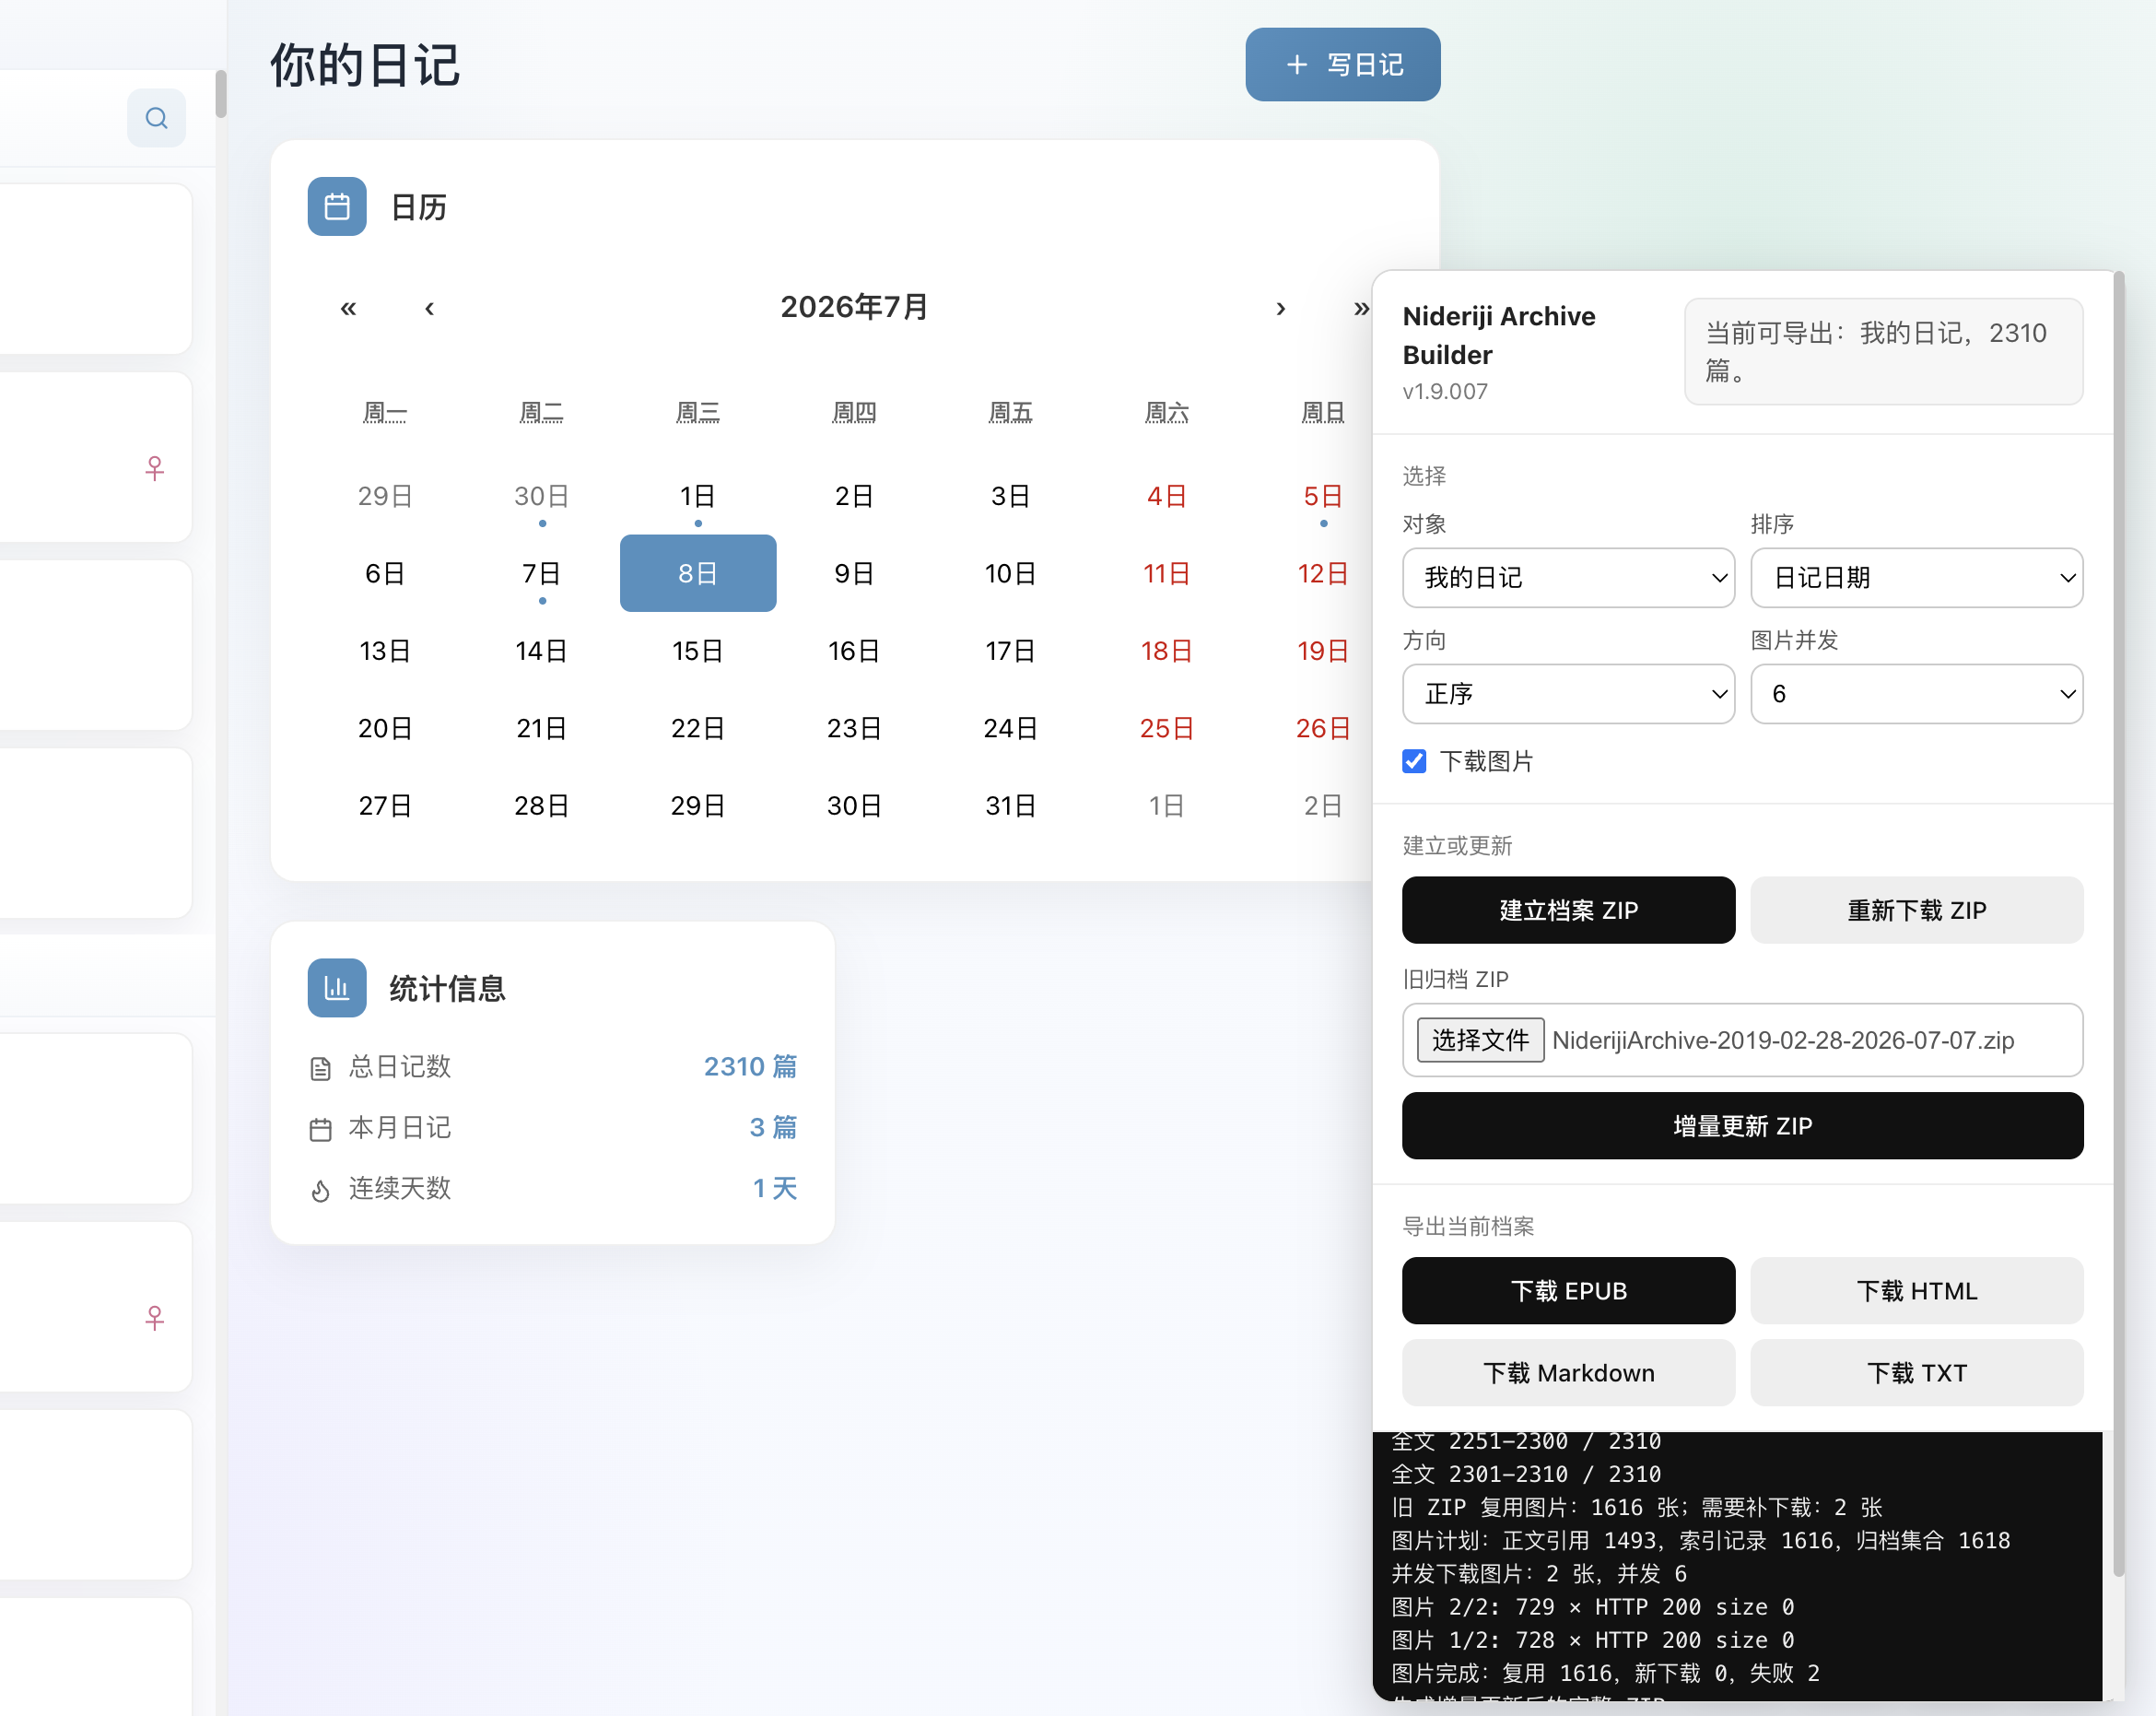This screenshot has height=1716, width=2156.
Task: Select grayed 30日 of June
Action: tap(541, 496)
